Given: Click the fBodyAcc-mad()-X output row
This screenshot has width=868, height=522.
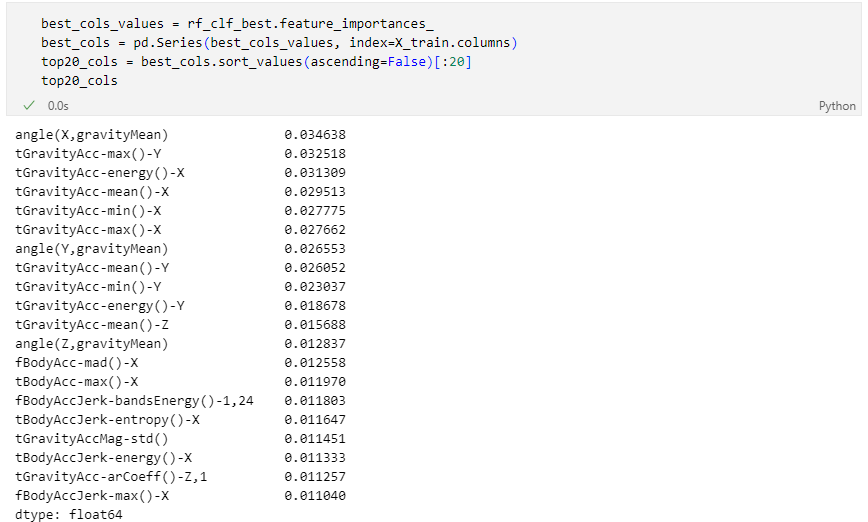Looking at the screenshot, I should coord(180,363).
